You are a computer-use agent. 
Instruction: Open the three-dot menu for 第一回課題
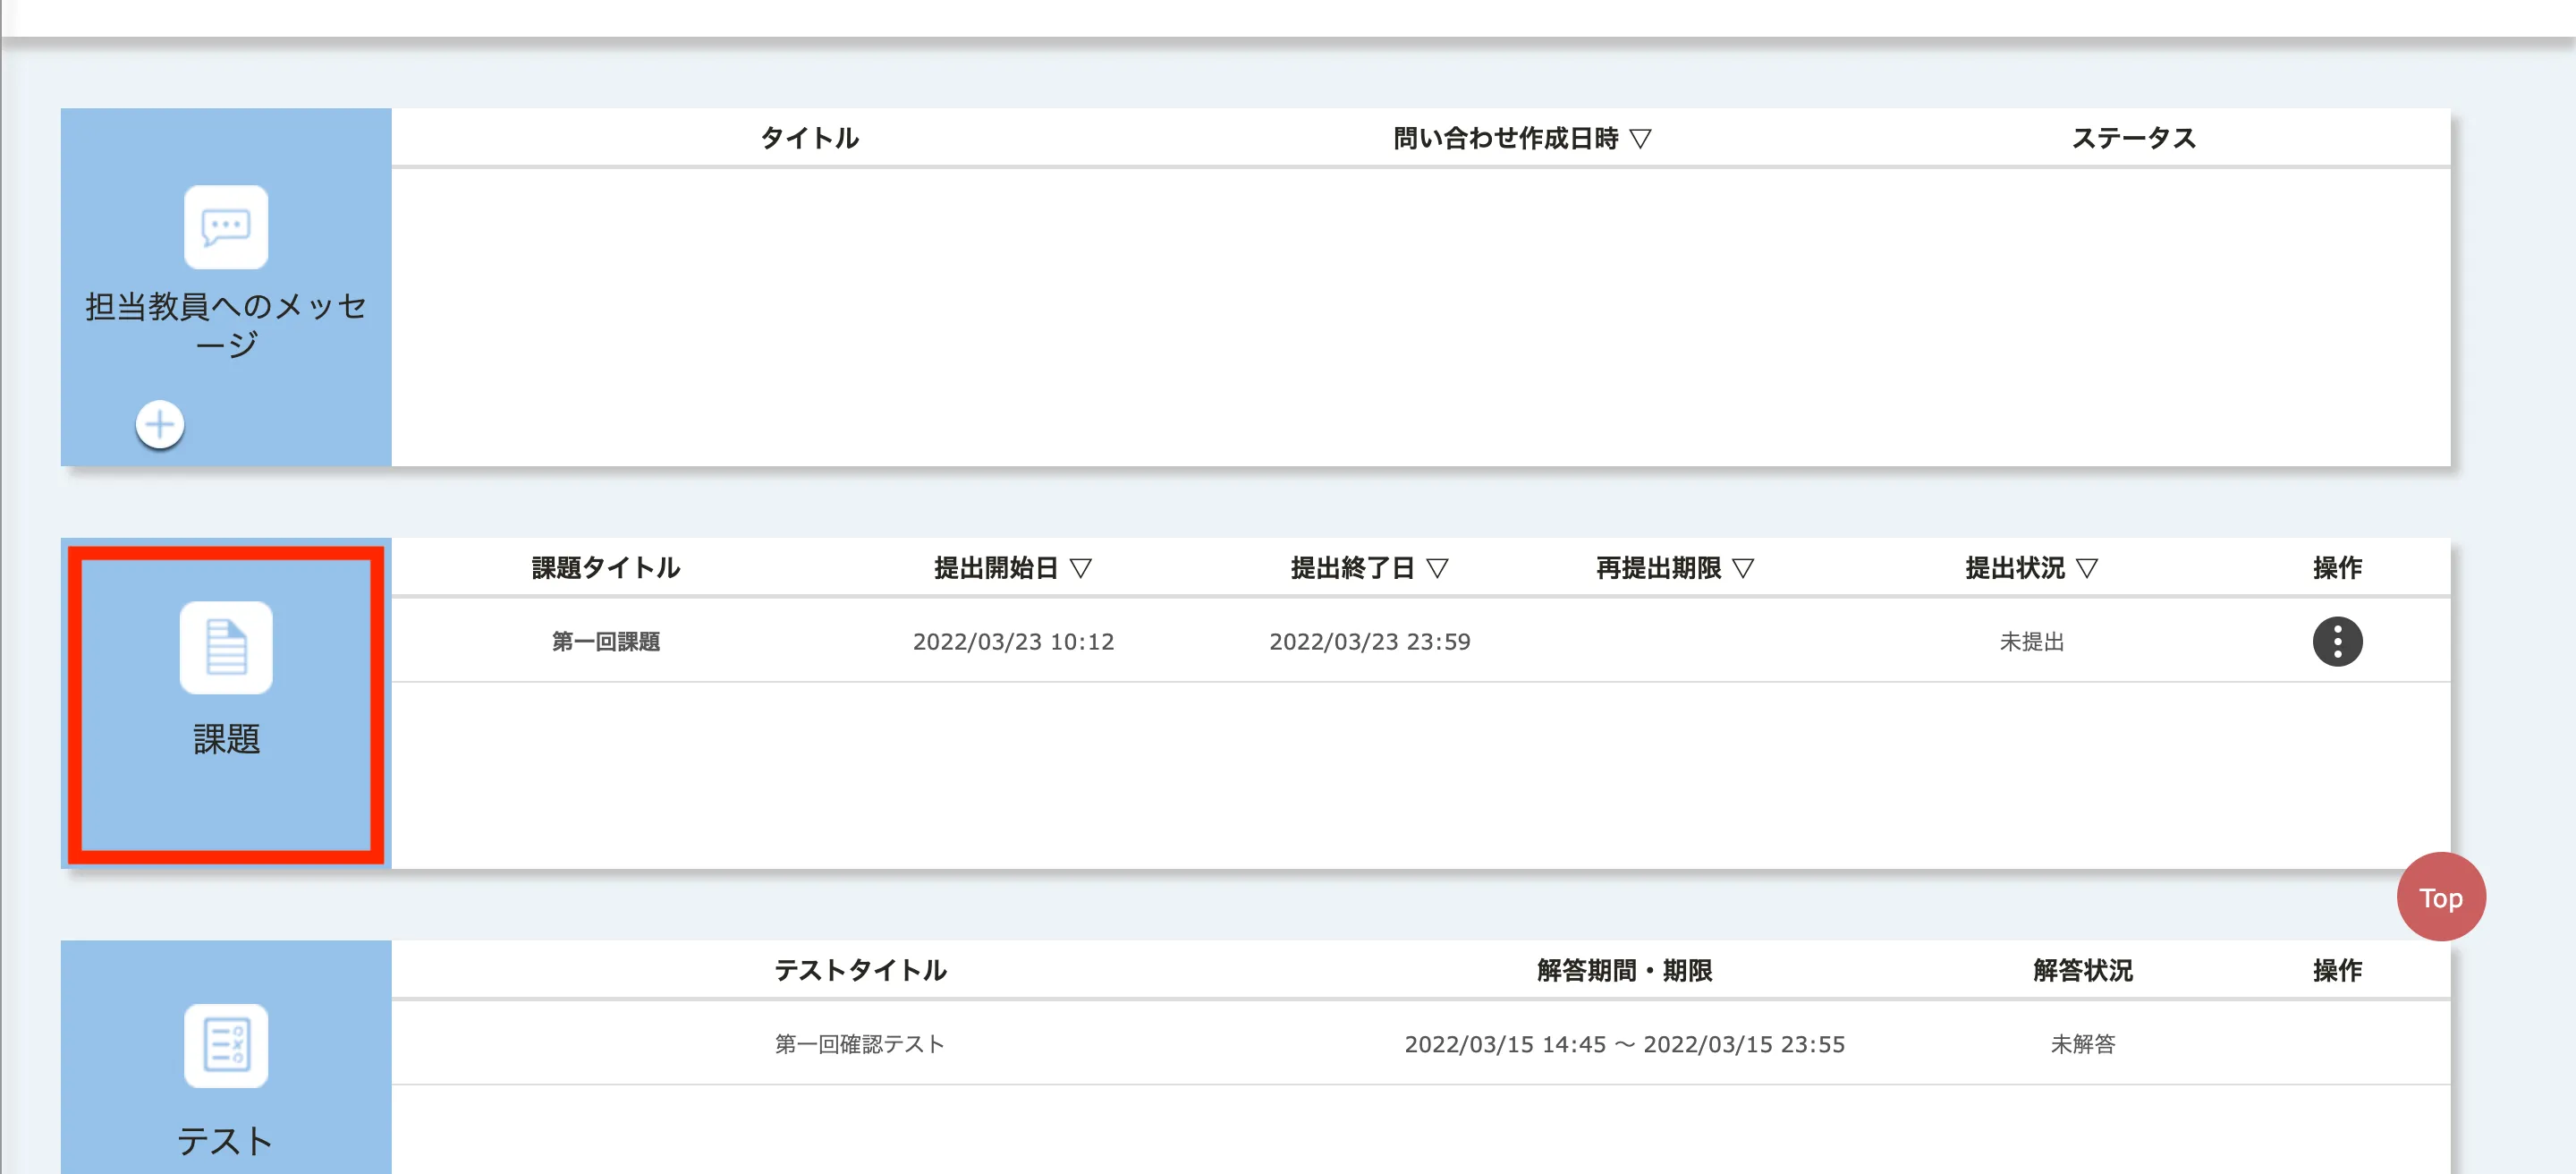pos(2337,641)
